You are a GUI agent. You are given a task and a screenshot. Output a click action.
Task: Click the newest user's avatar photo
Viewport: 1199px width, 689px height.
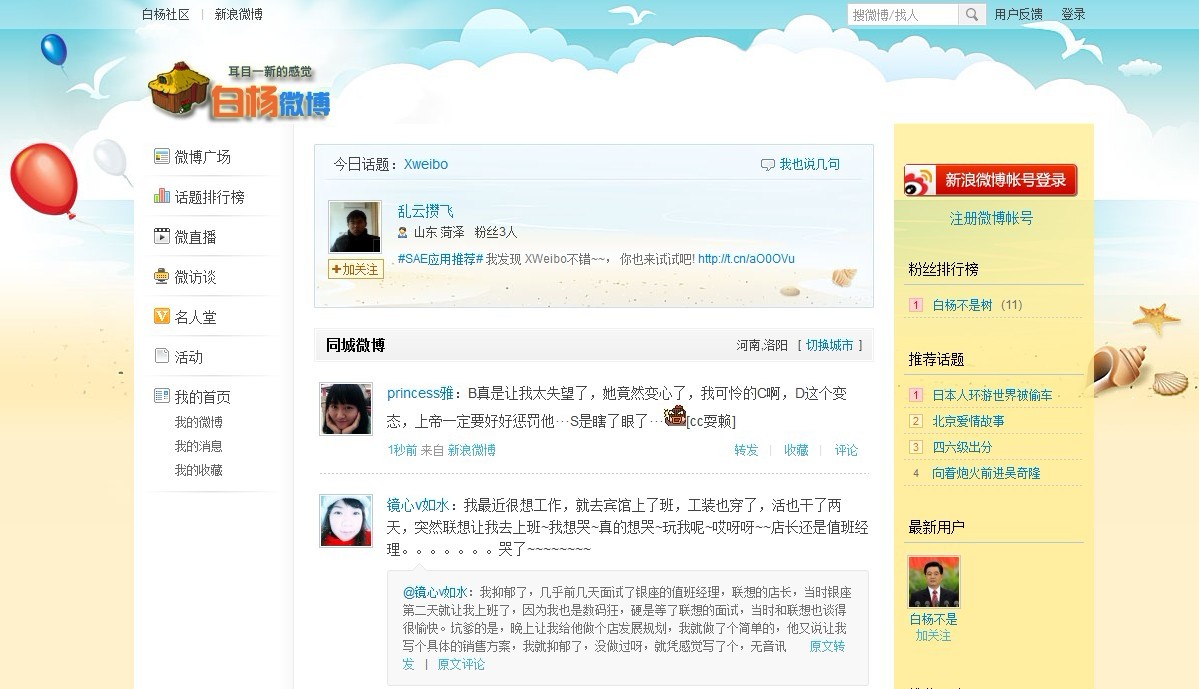coord(934,582)
